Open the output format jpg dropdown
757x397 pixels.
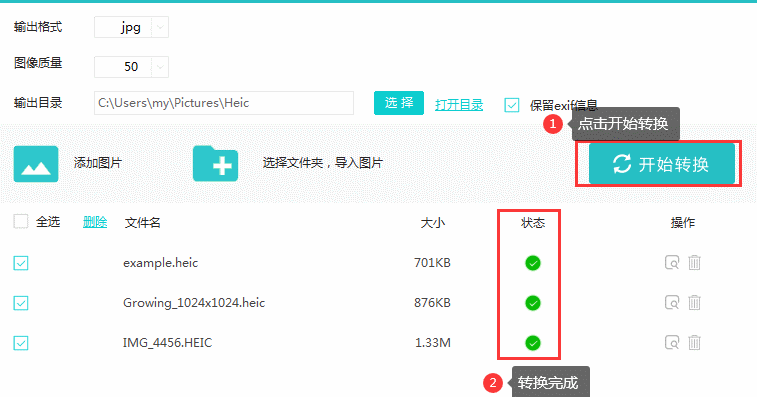(131, 27)
